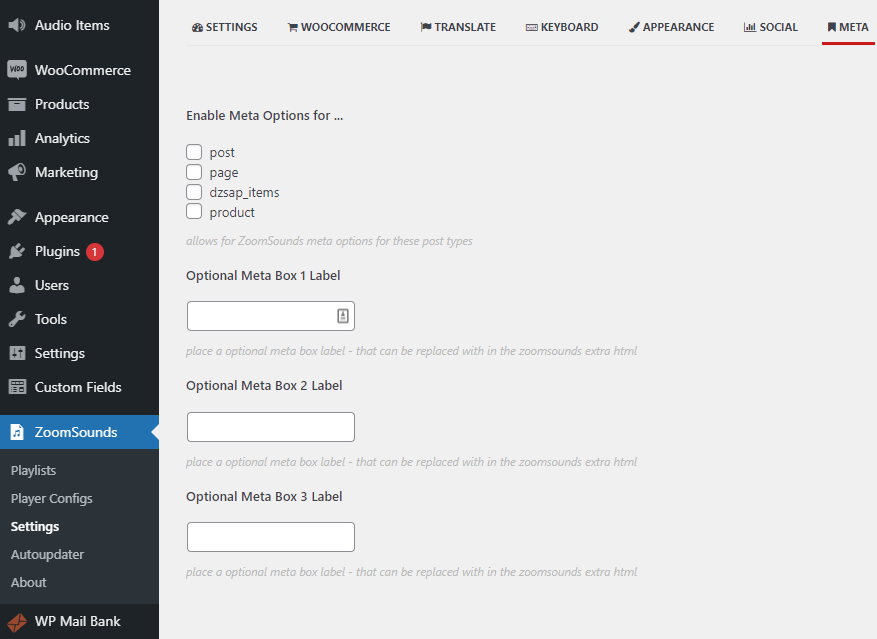This screenshot has width=877, height=639.
Task: Open the Translate tab
Action: coord(457,27)
